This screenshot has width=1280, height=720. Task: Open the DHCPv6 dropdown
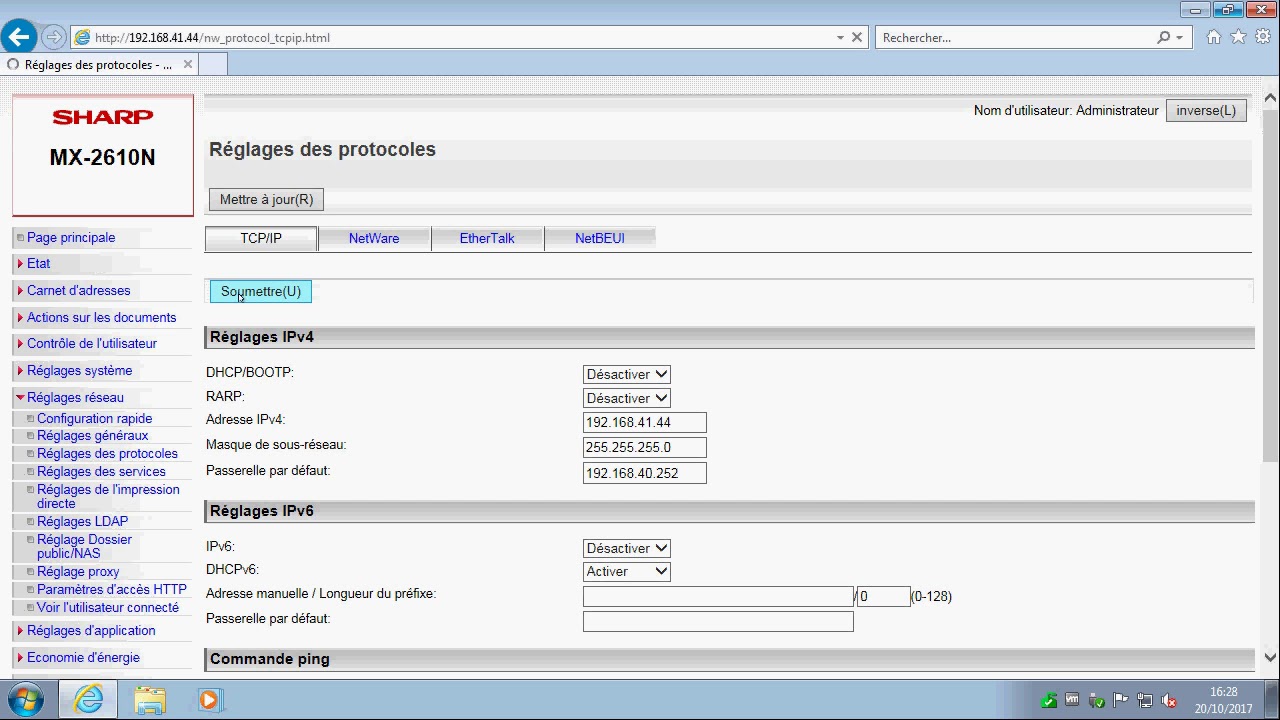coord(627,571)
